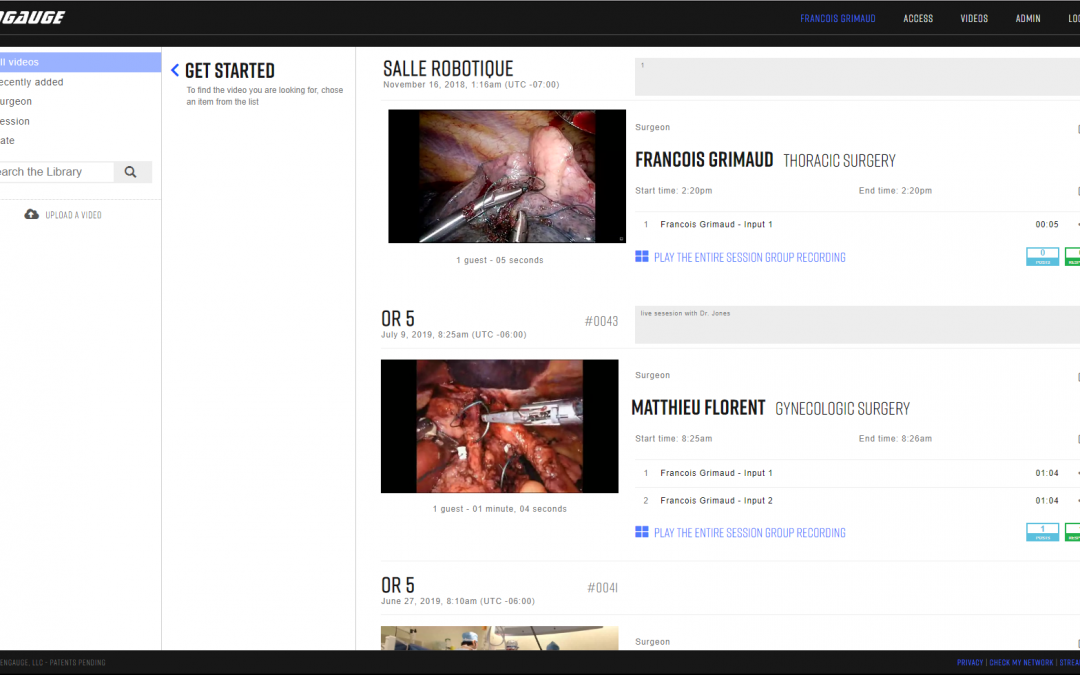Click the '1 guest - 05 seconds' caption
Viewport: 1080px width, 675px height.
[x=500, y=260]
